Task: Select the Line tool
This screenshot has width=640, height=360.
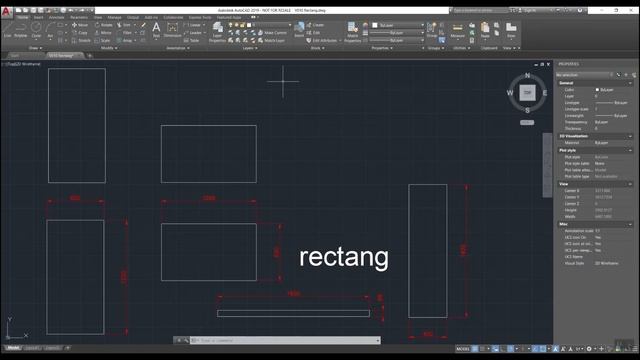Action: point(7,30)
